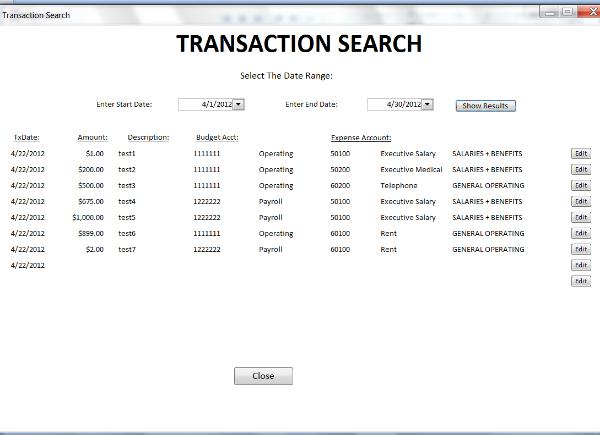Edit the test4 Payroll transaction

[x=580, y=201]
